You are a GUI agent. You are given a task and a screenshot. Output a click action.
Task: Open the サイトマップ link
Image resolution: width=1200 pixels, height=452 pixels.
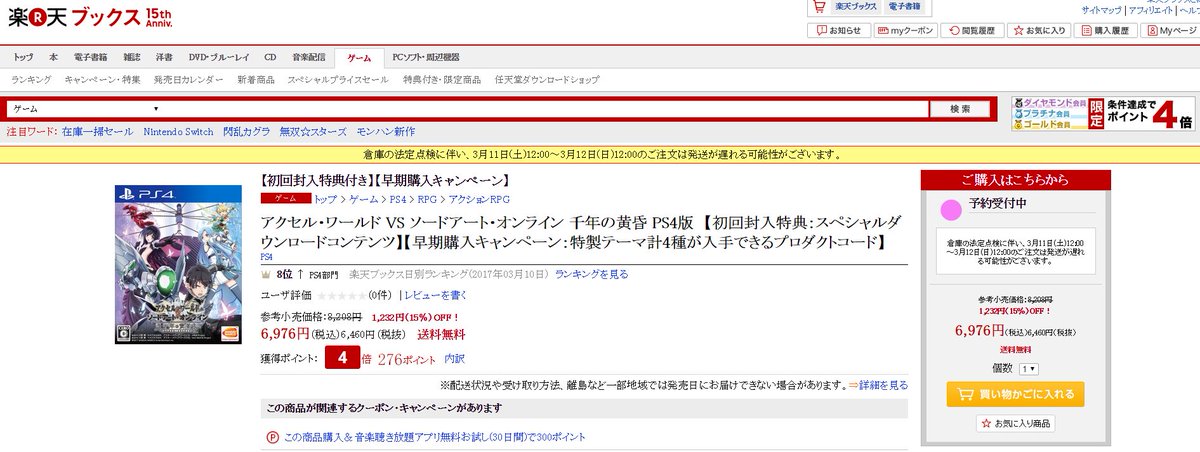point(1101,10)
